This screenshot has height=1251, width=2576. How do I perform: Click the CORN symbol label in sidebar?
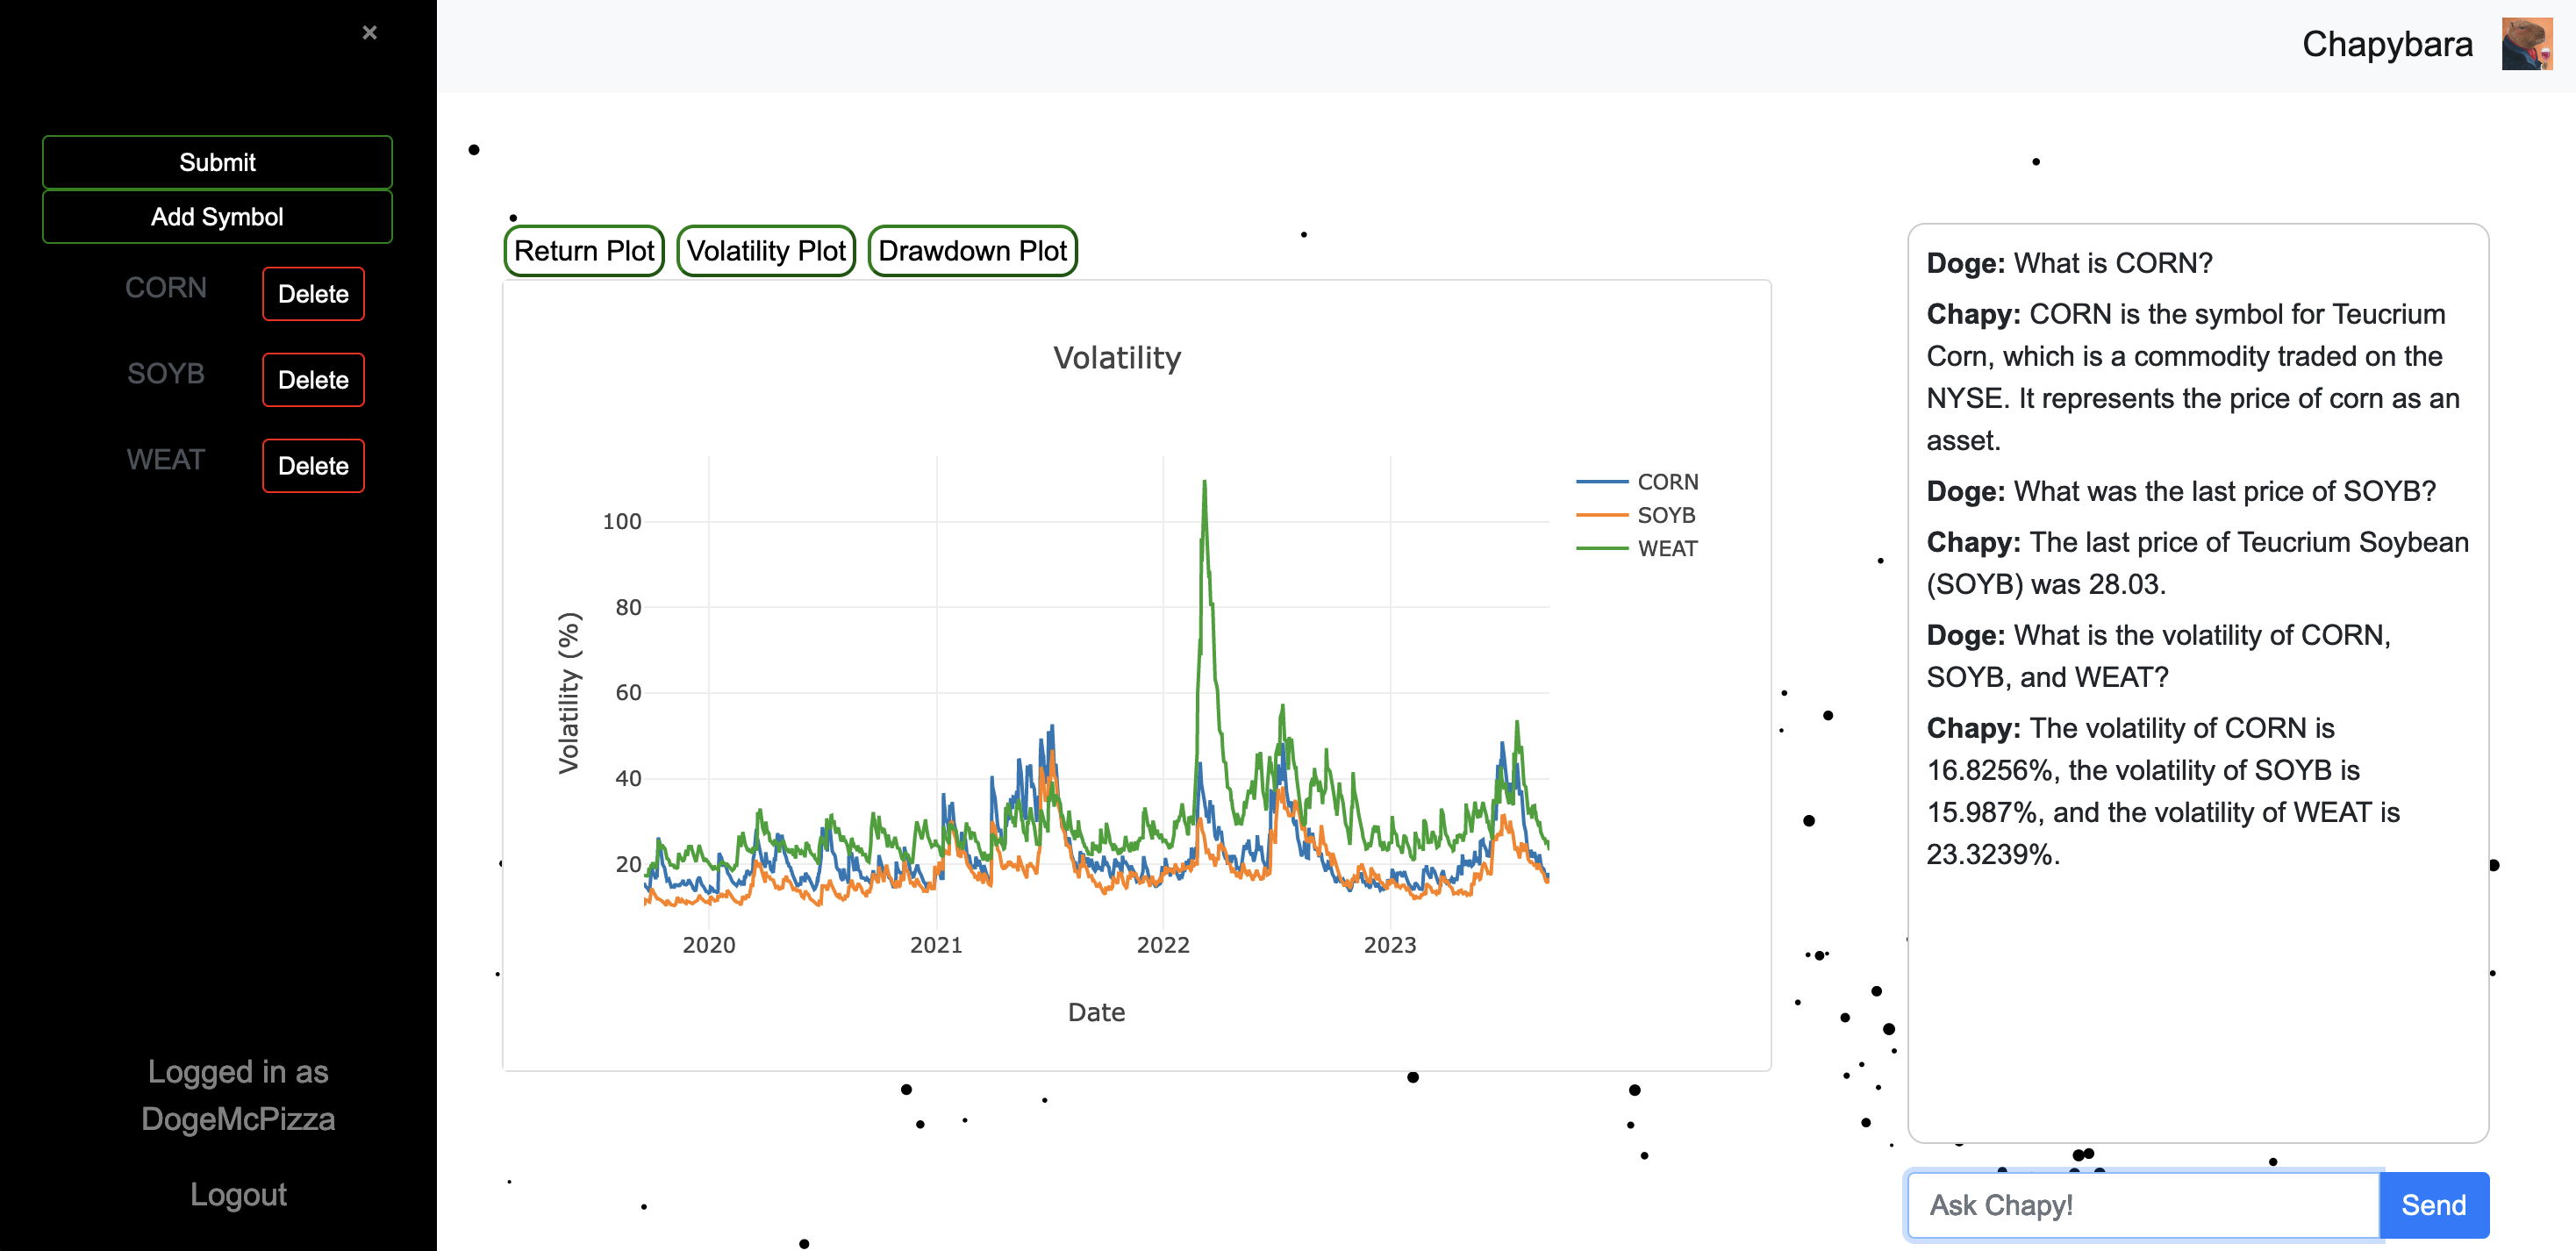pyautogui.click(x=166, y=288)
